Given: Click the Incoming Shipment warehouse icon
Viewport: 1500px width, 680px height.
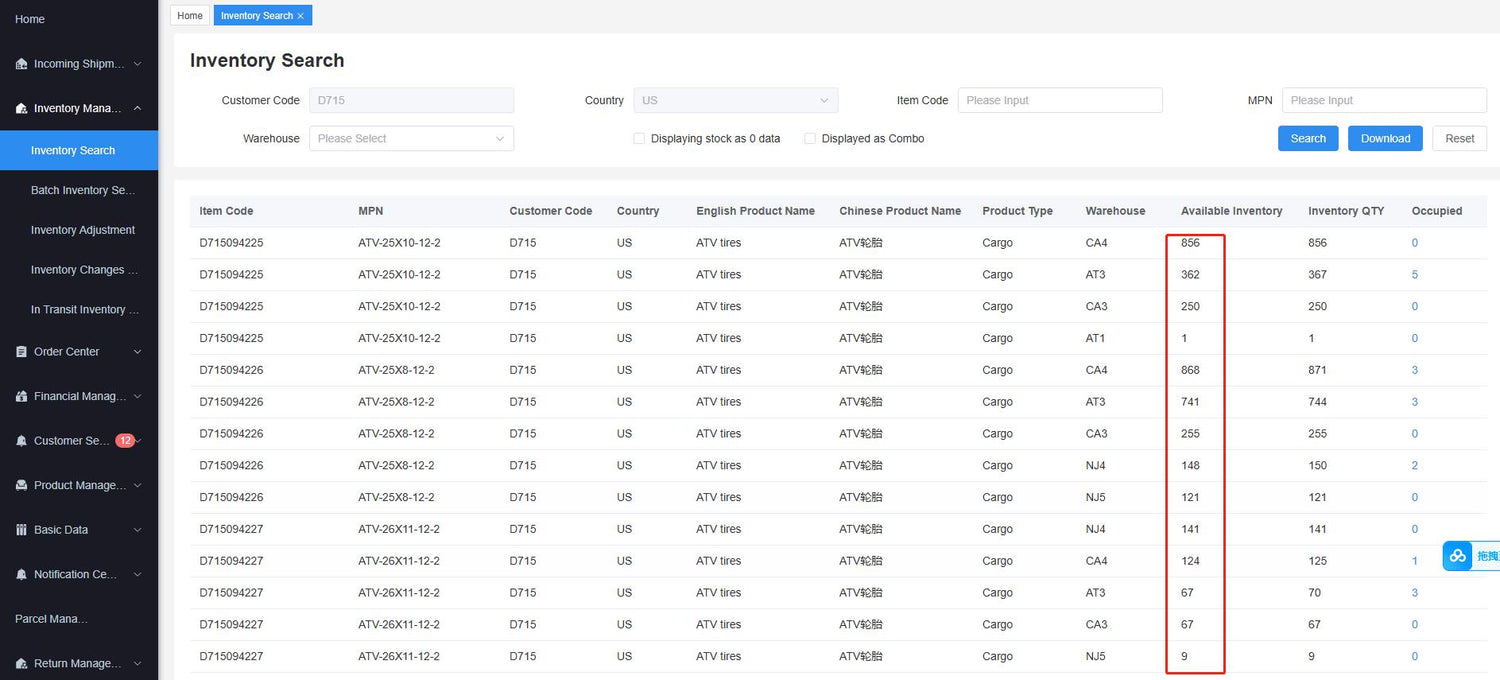Looking at the screenshot, I should coord(22,64).
